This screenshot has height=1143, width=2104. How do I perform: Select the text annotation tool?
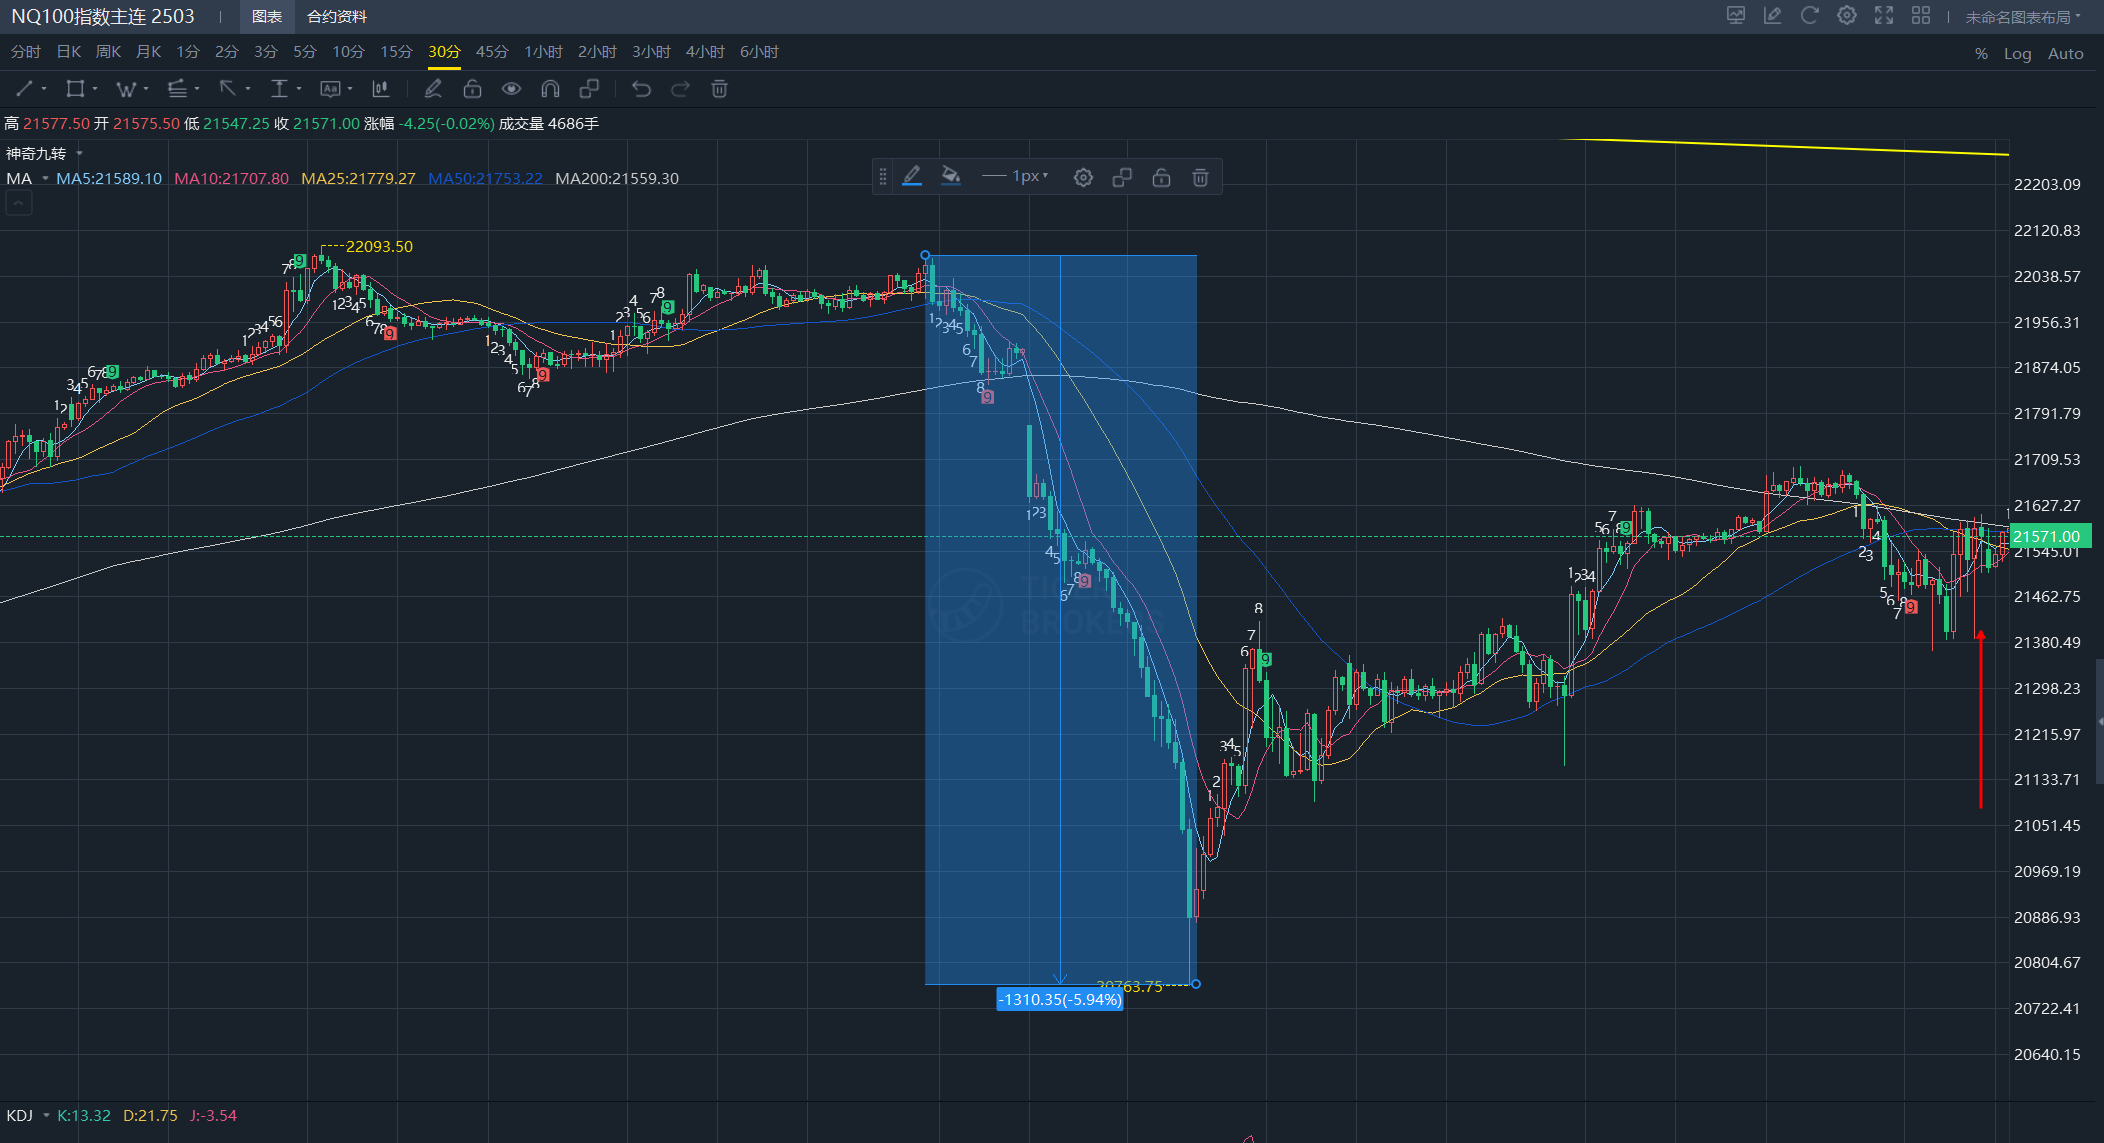click(330, 89)
